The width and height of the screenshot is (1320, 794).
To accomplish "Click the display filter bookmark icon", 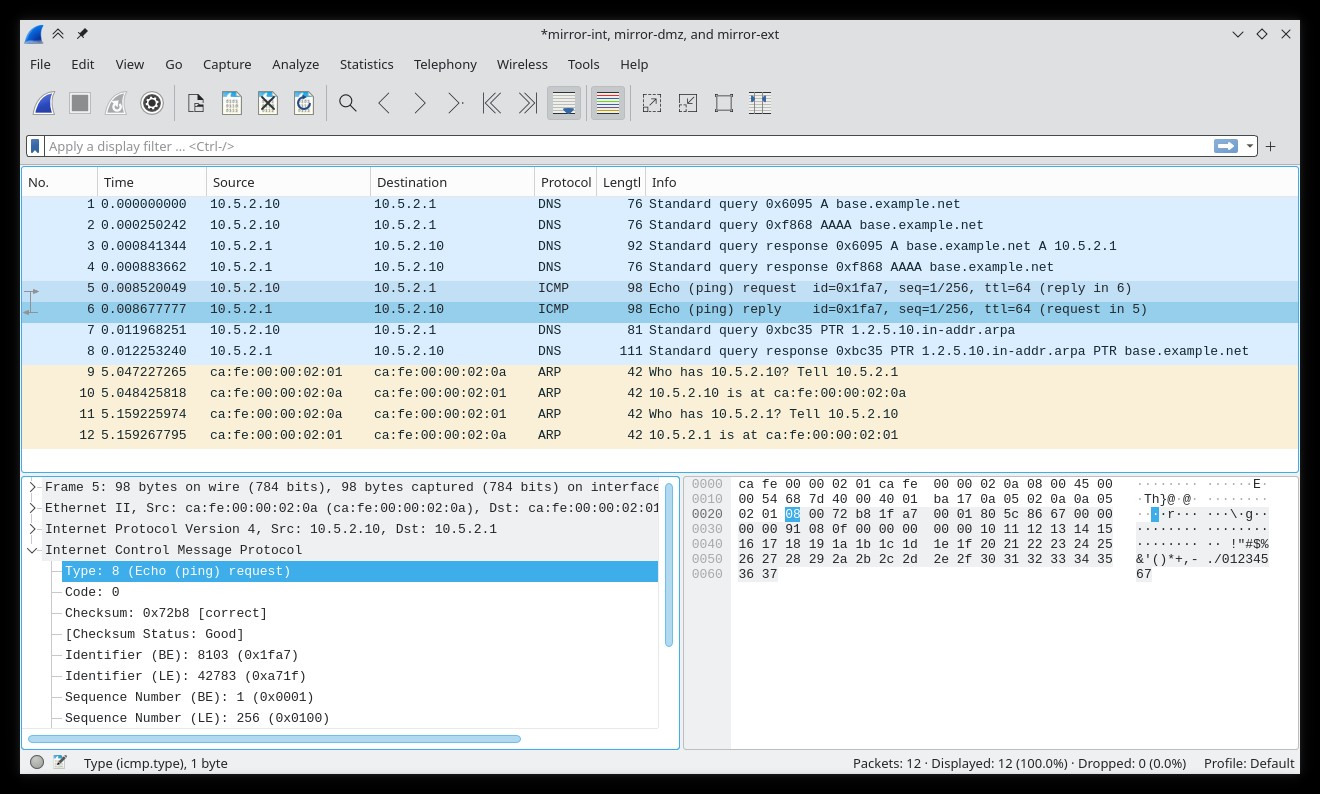I will tap(35, 146).
